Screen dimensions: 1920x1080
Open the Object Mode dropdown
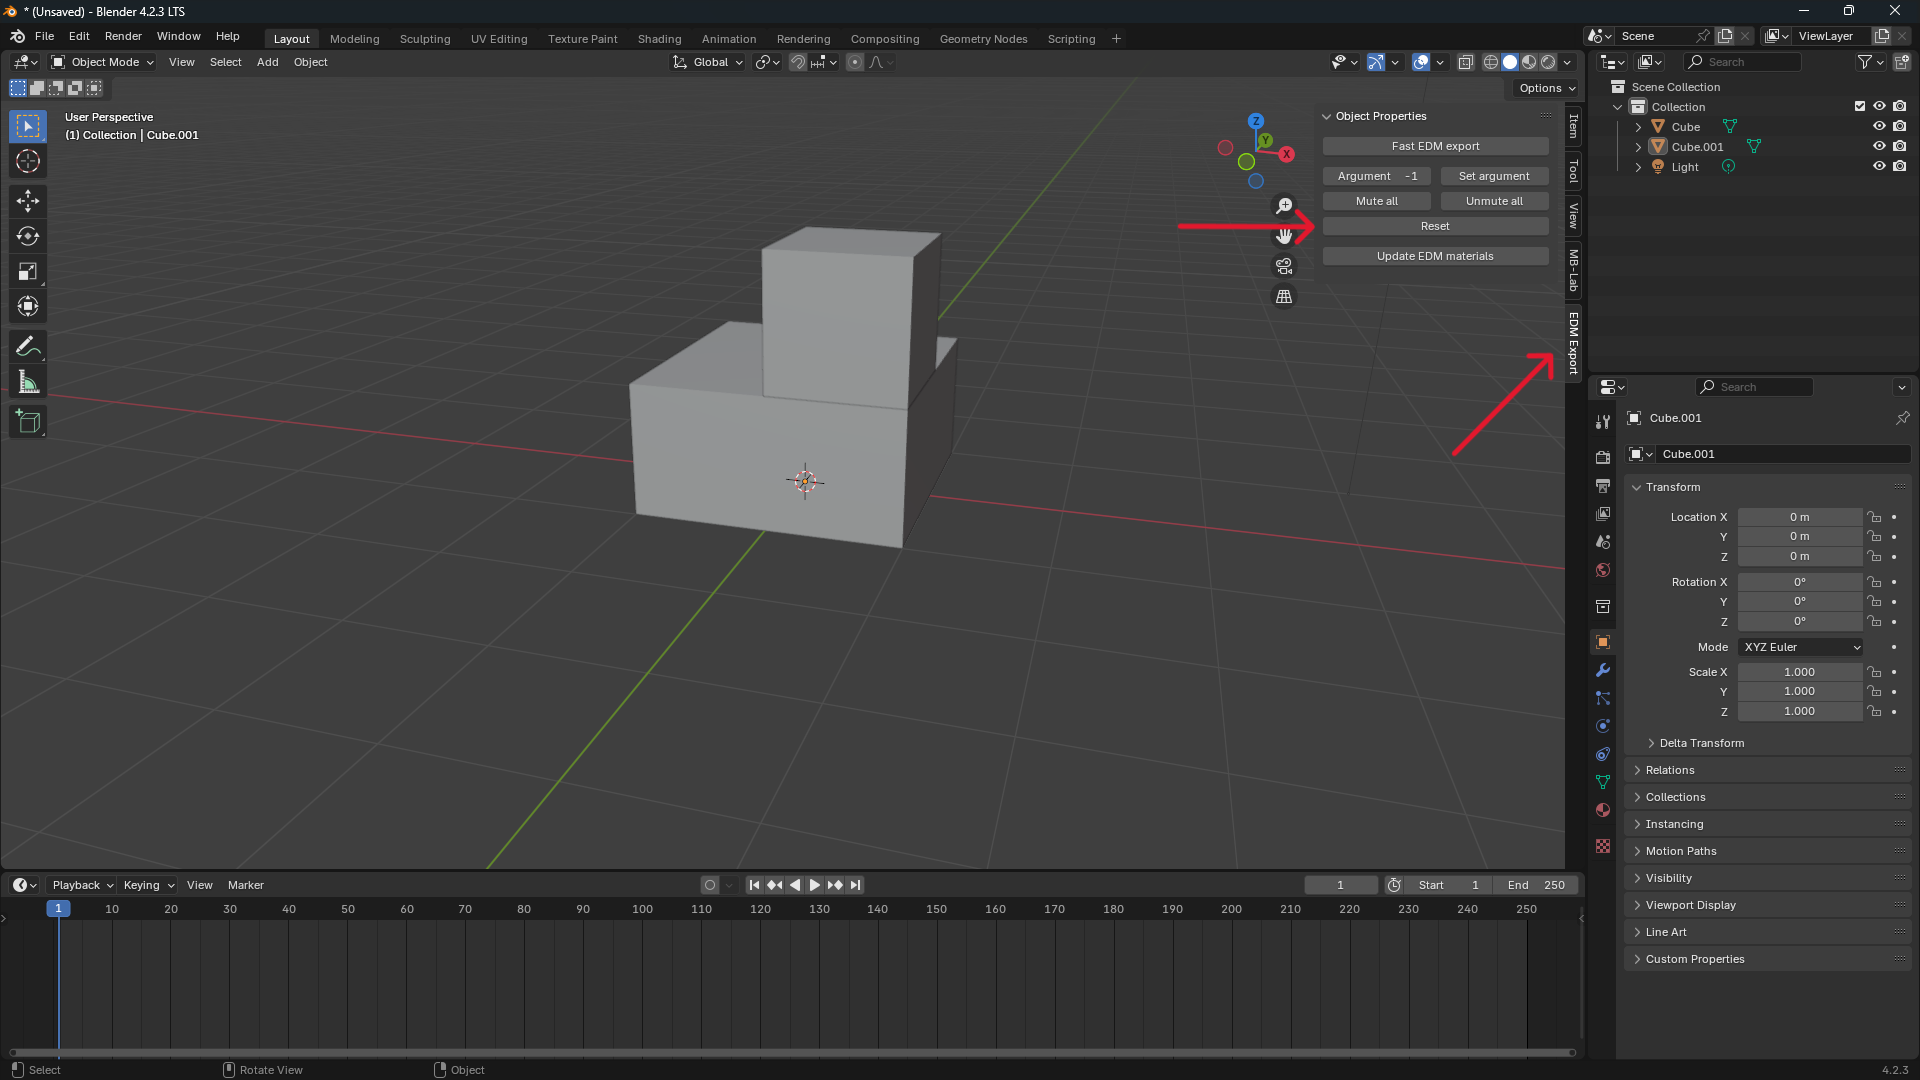102,62
